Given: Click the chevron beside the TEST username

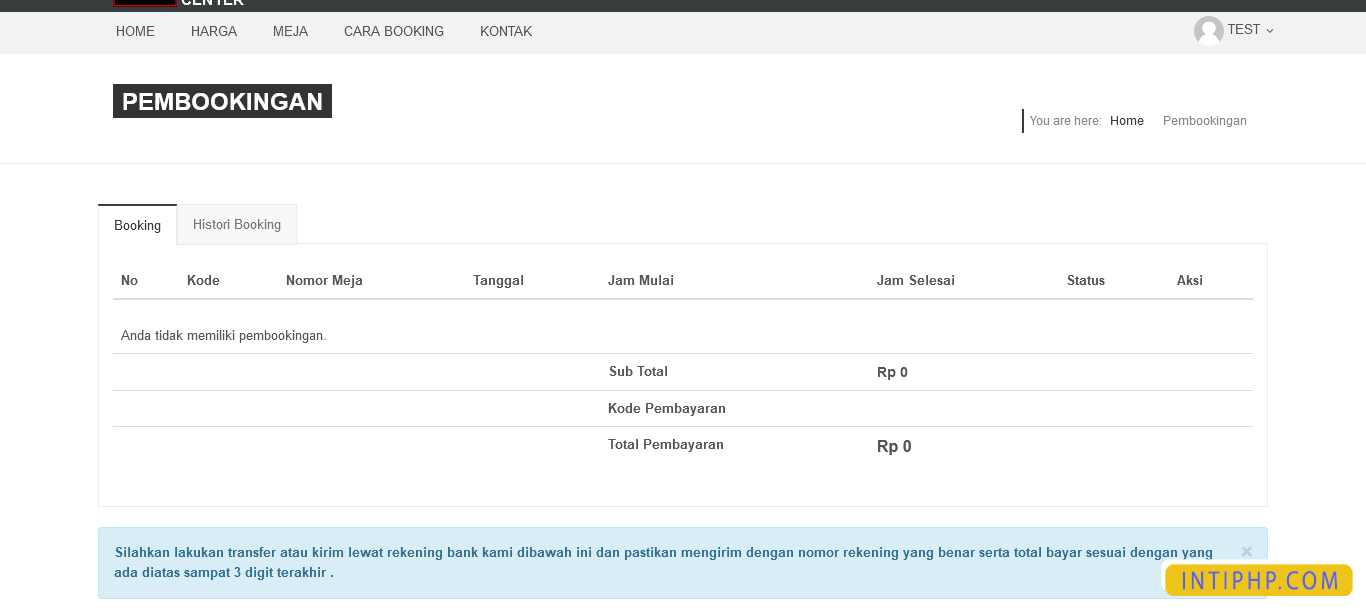Looking at the screenshot, I should pos(1269,30).
